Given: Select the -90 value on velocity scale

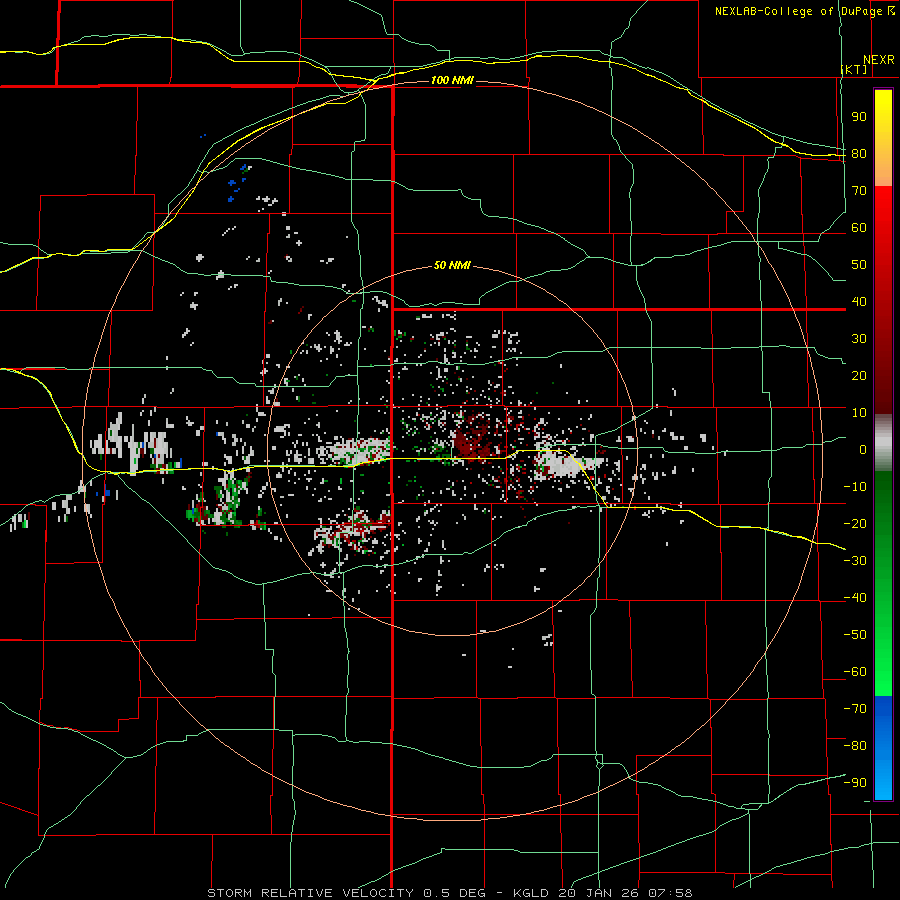Looking at the screenshot, I should point(855,782).
